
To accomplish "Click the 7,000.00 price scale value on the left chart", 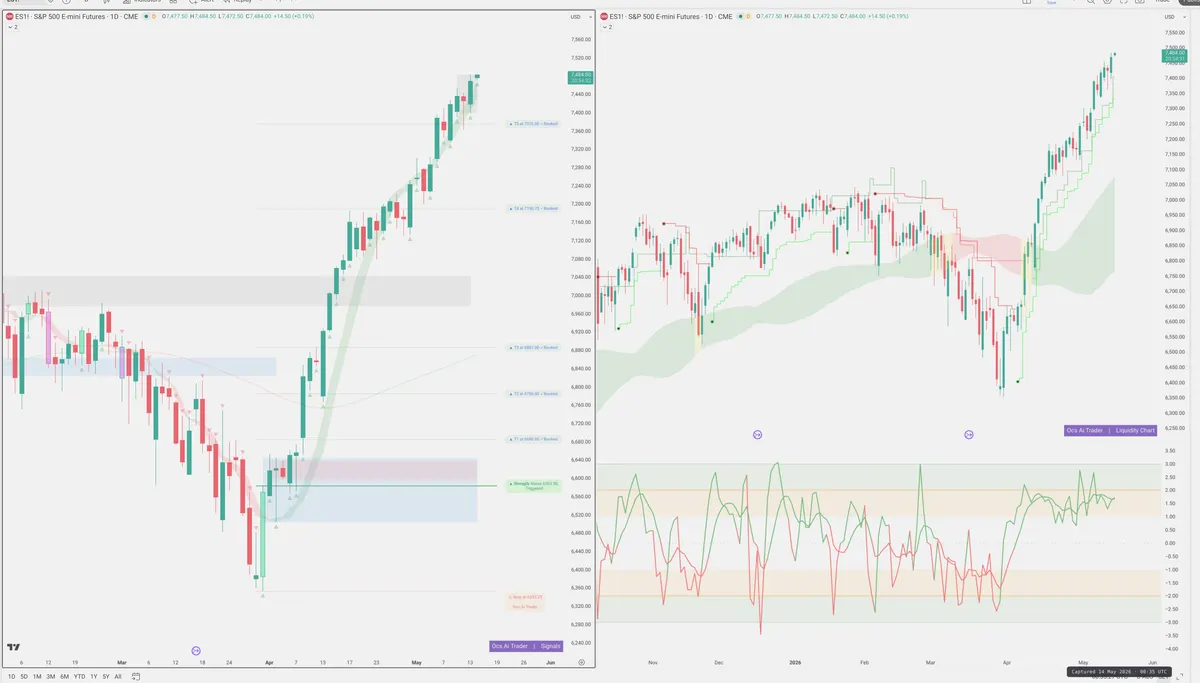I will [x=580, y=295].
